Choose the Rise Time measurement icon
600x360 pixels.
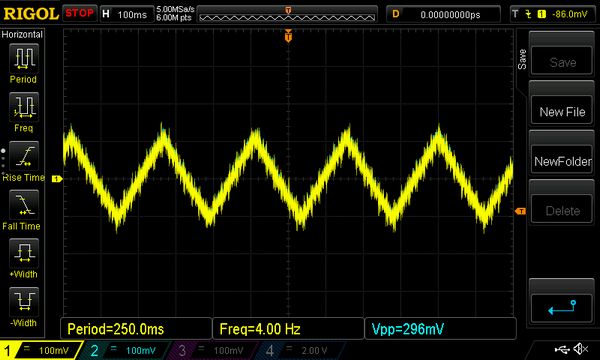click(24, 156)
